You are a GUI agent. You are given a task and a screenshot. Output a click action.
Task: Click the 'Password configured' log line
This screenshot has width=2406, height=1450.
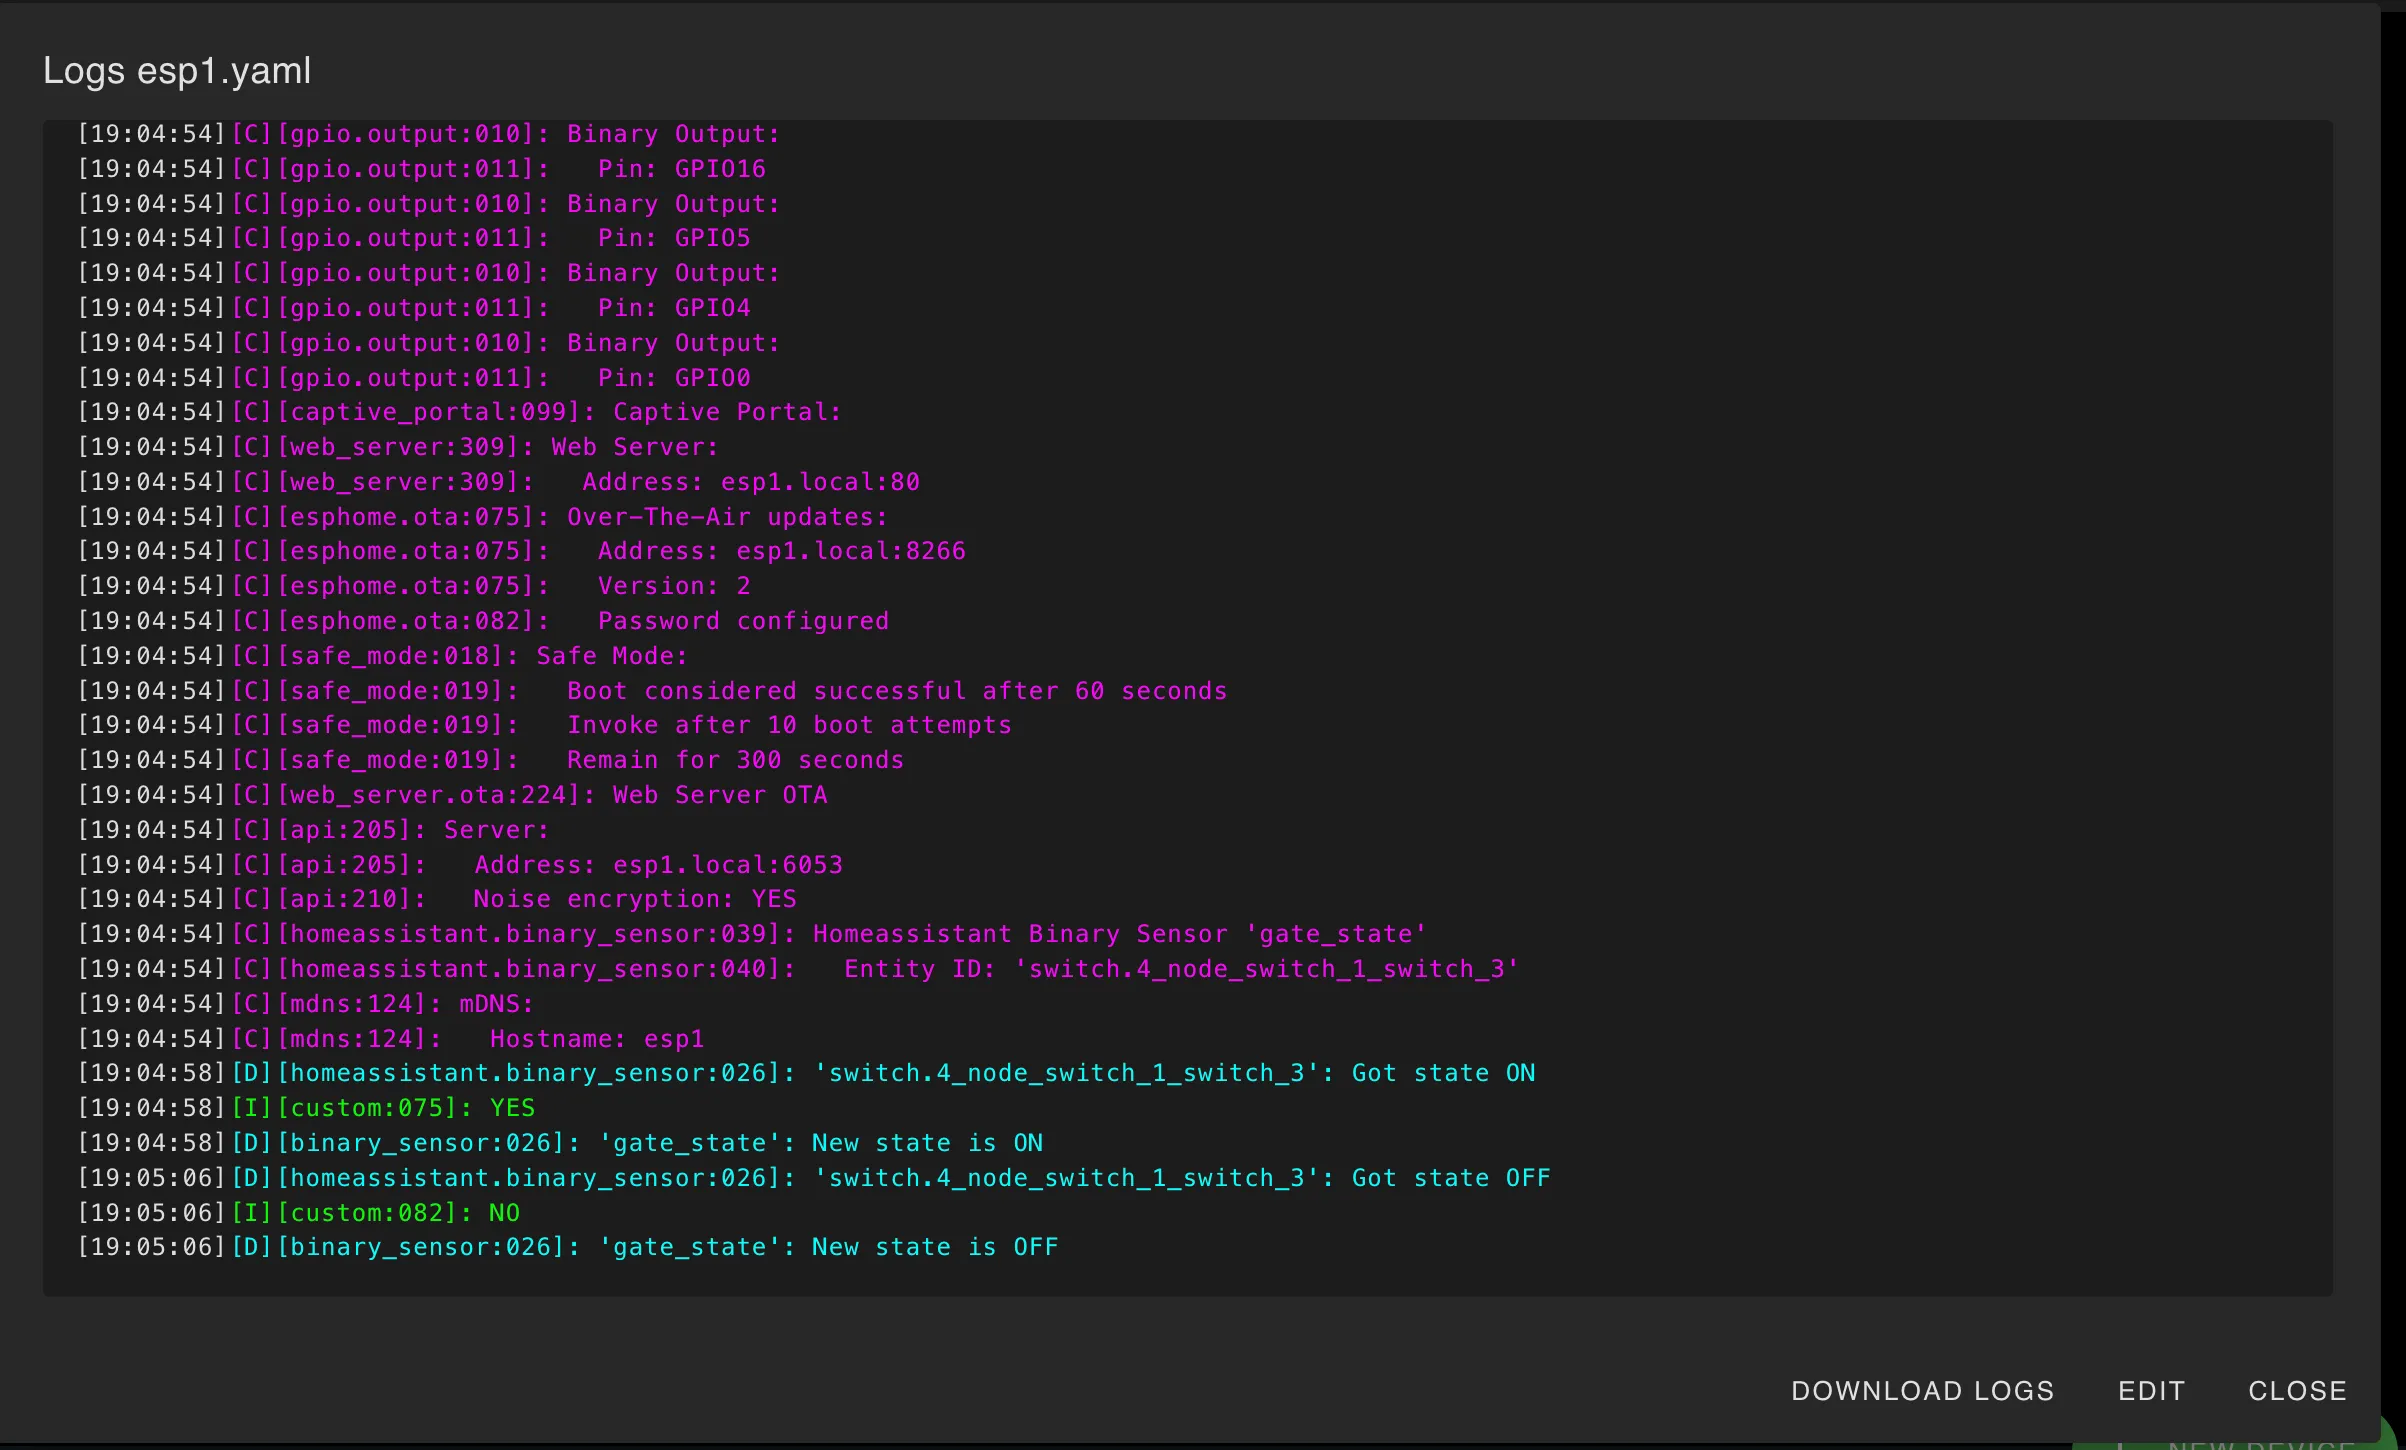[742, 621]
